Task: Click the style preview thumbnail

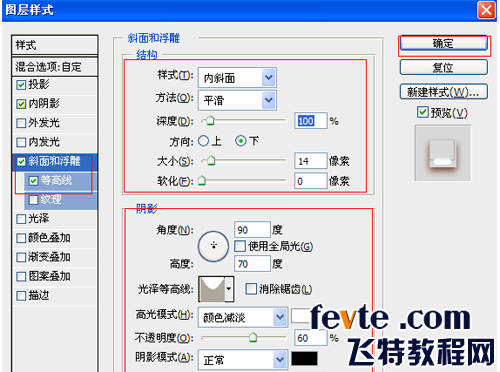Action: click(442, 153)
